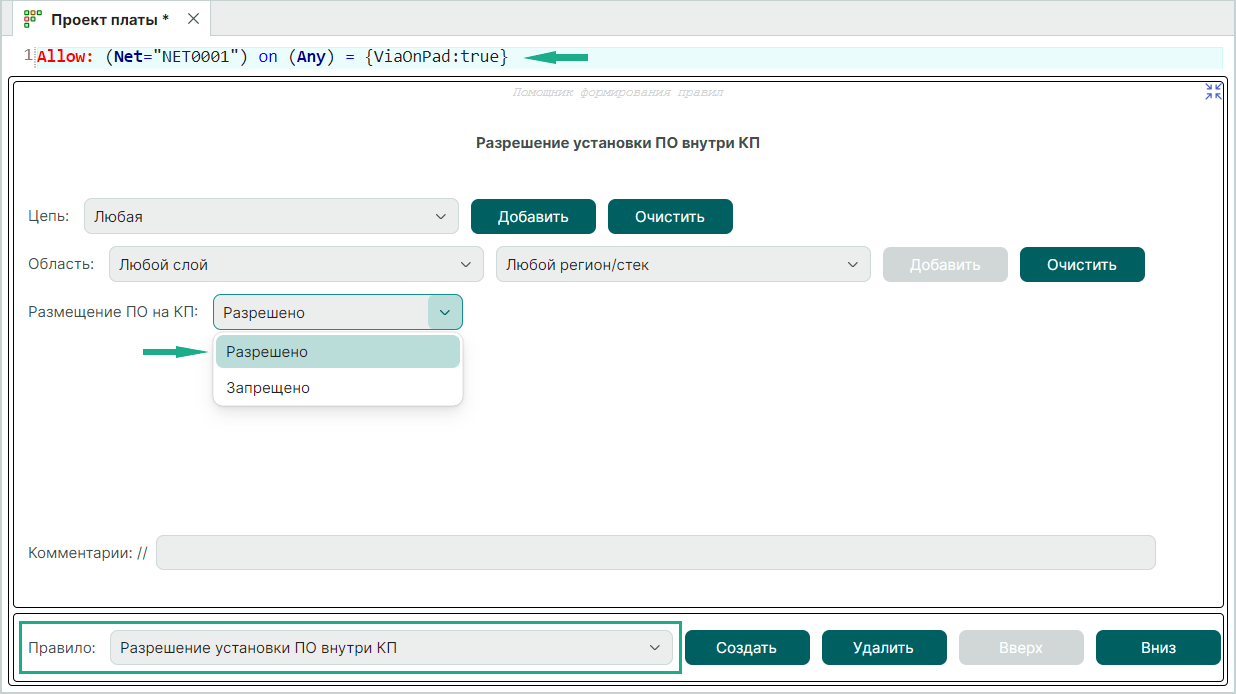
Task: Move rule down with Вниз button
Action: 1158,648
